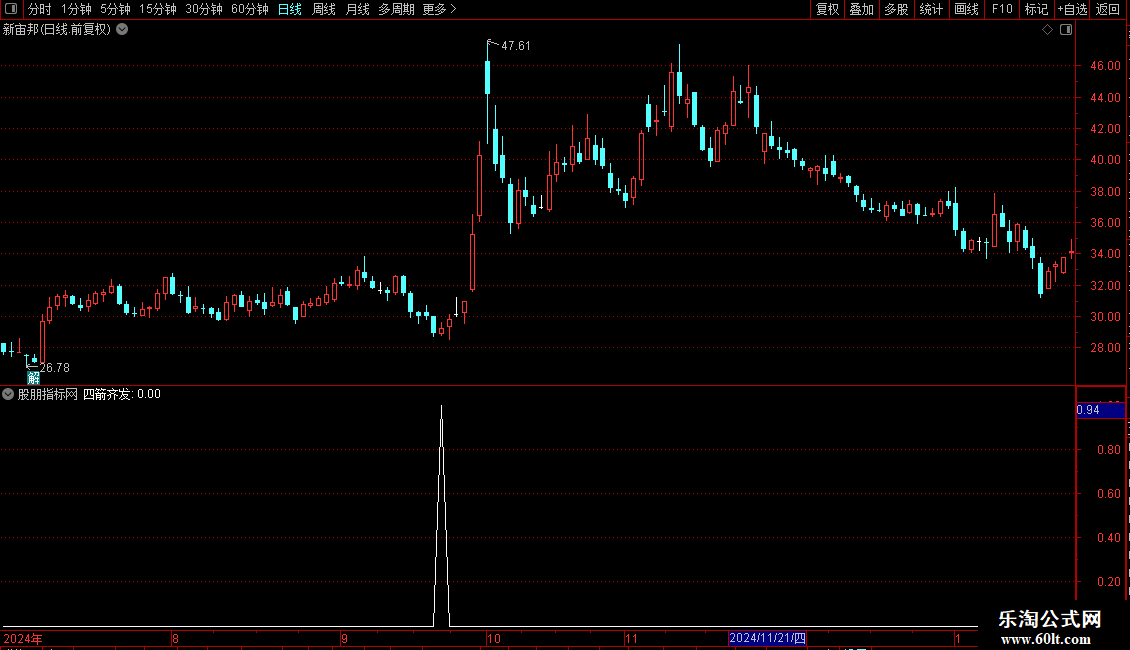1130x650 pixels.
Task: Click the 返回 back button
Action: click(1108, 9)
